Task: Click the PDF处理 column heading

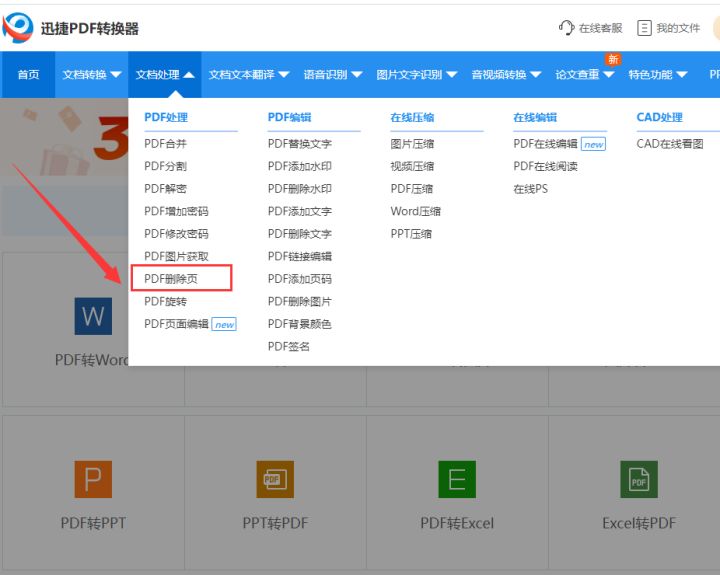Action: point(166,117)
